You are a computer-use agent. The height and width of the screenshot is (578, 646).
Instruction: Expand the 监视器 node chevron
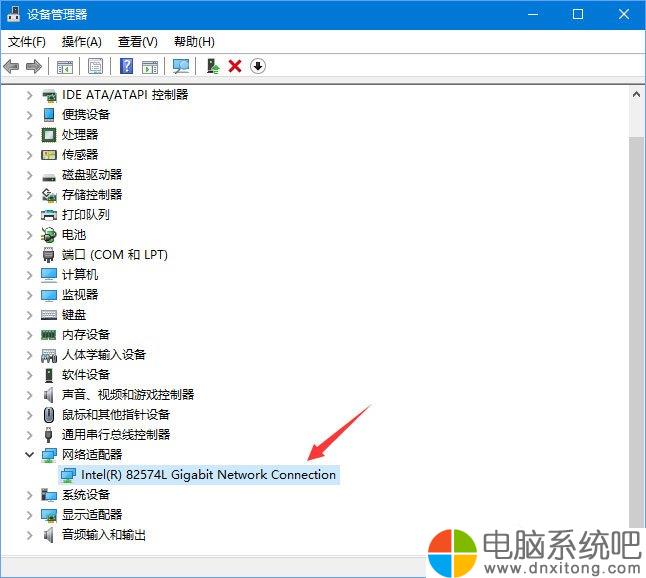click(29, 295)
